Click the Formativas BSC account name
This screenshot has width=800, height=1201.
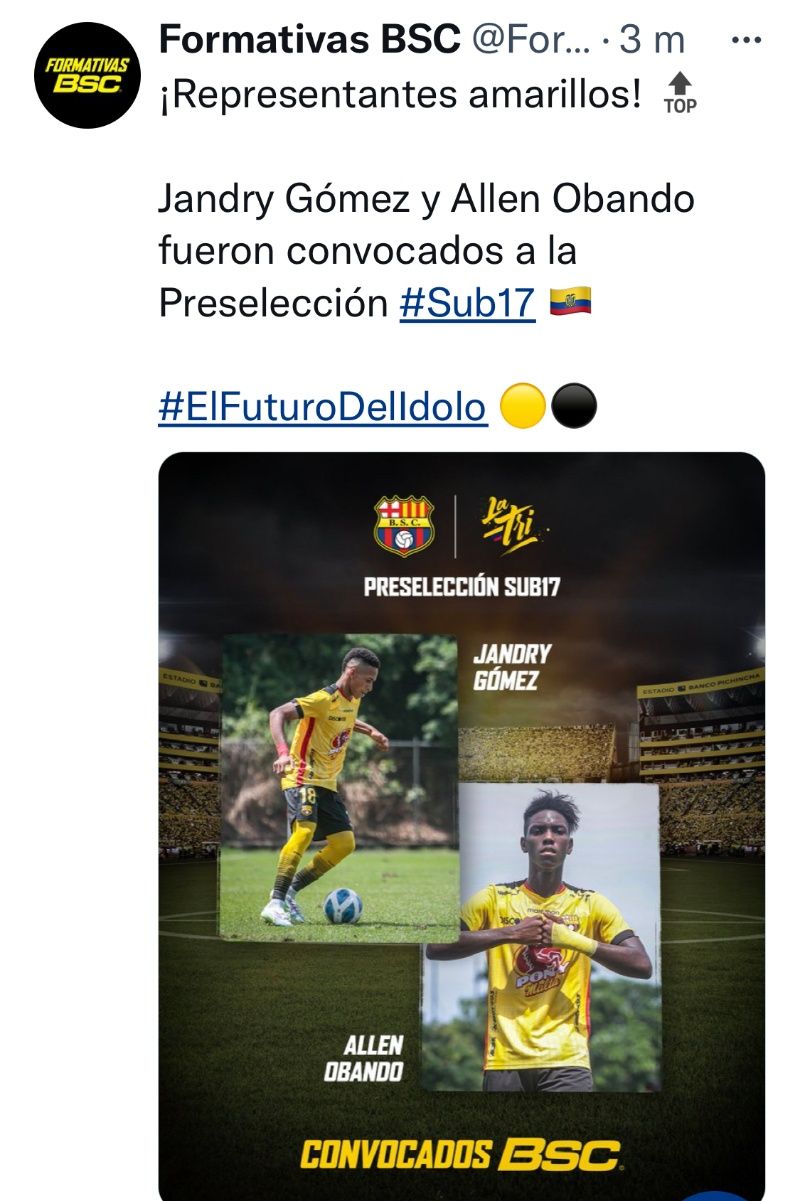(309, 40)
